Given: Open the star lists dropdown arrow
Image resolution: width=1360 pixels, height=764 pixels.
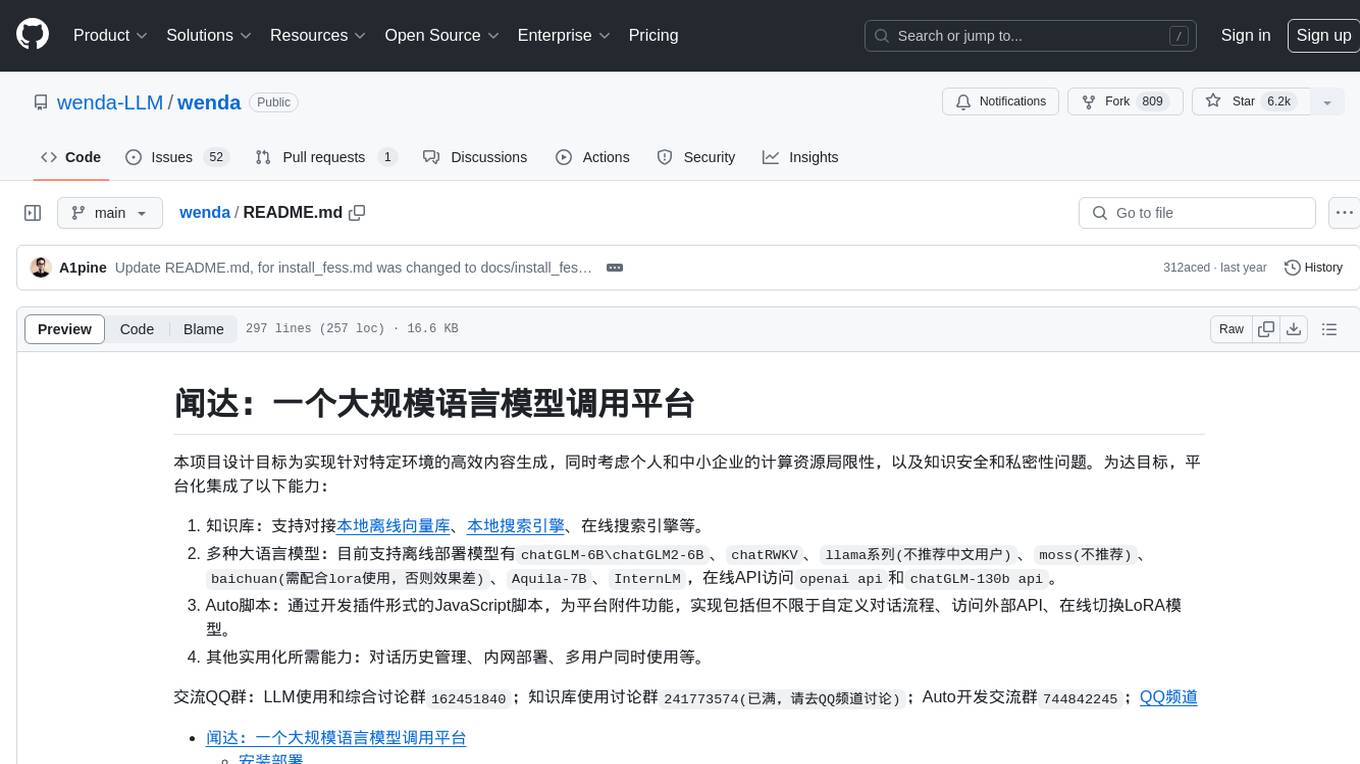Looking at the screenshot, I should [x=1327, y=102].
